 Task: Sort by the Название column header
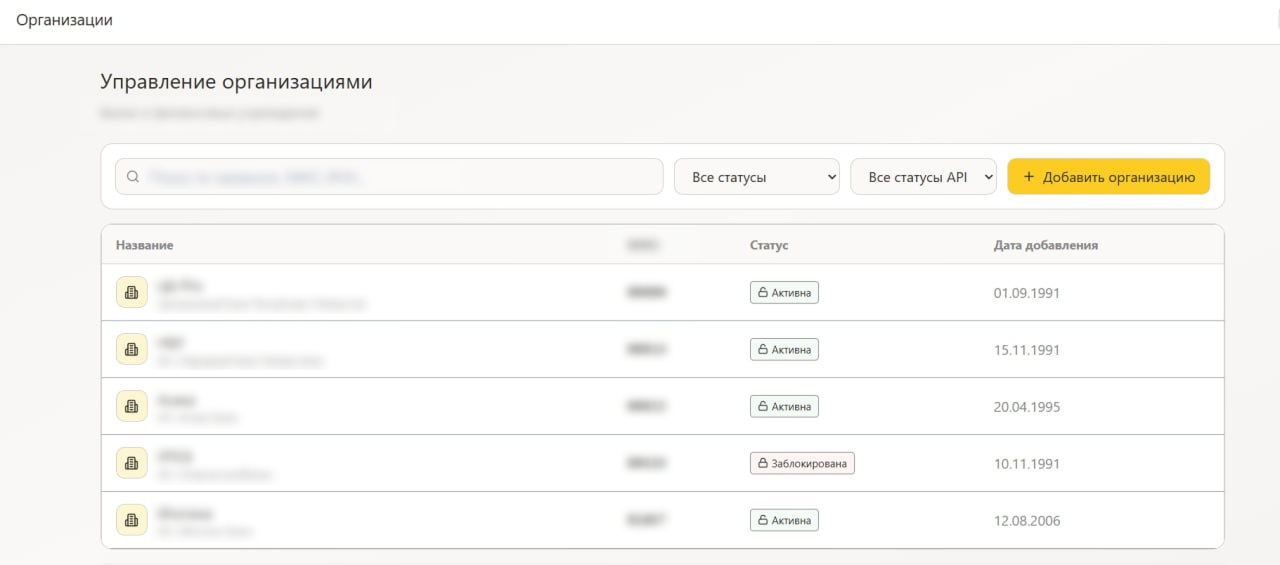[144, 245]
